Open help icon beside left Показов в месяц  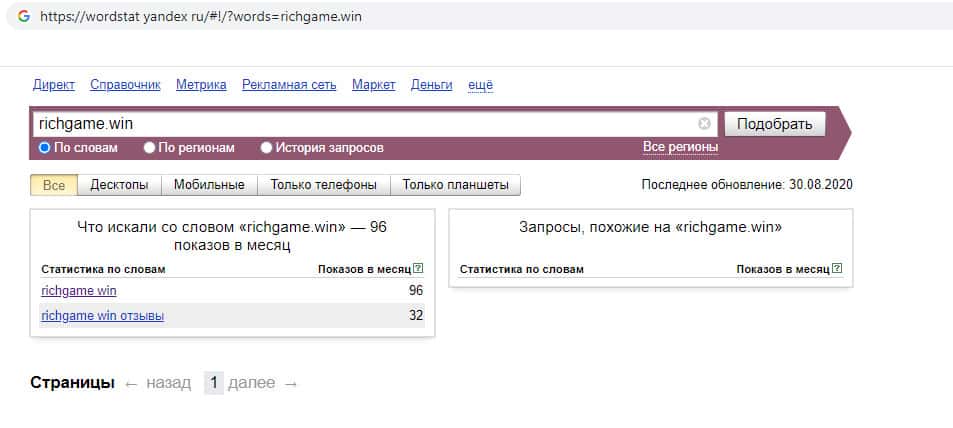click(x=418, y=268)
